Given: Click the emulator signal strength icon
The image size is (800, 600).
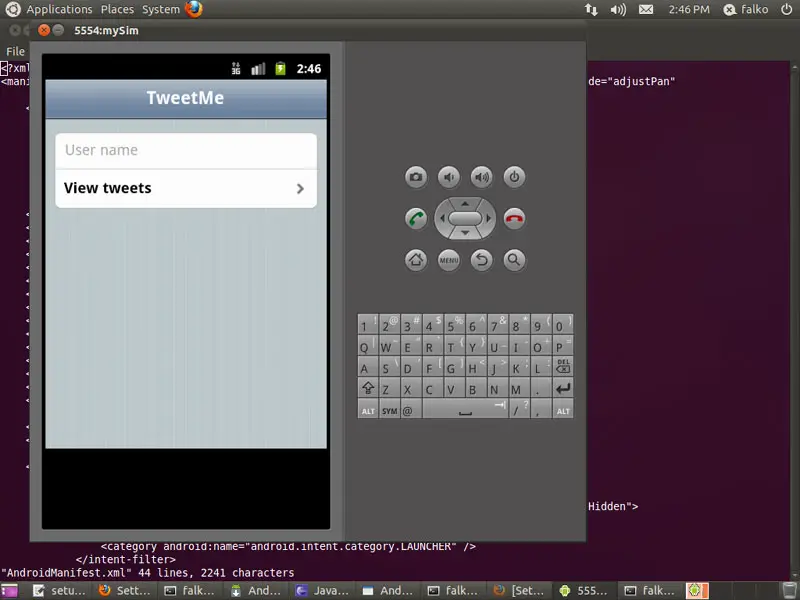Looking at the screenshot, I should (258, 68).
